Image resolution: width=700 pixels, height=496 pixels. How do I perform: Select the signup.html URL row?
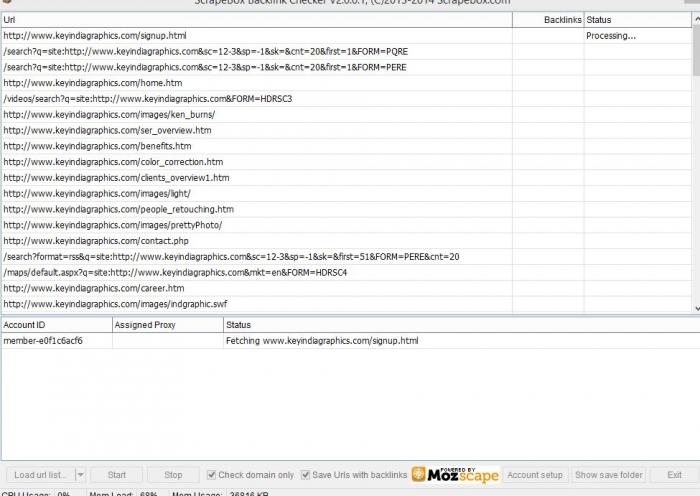point(346,36)
